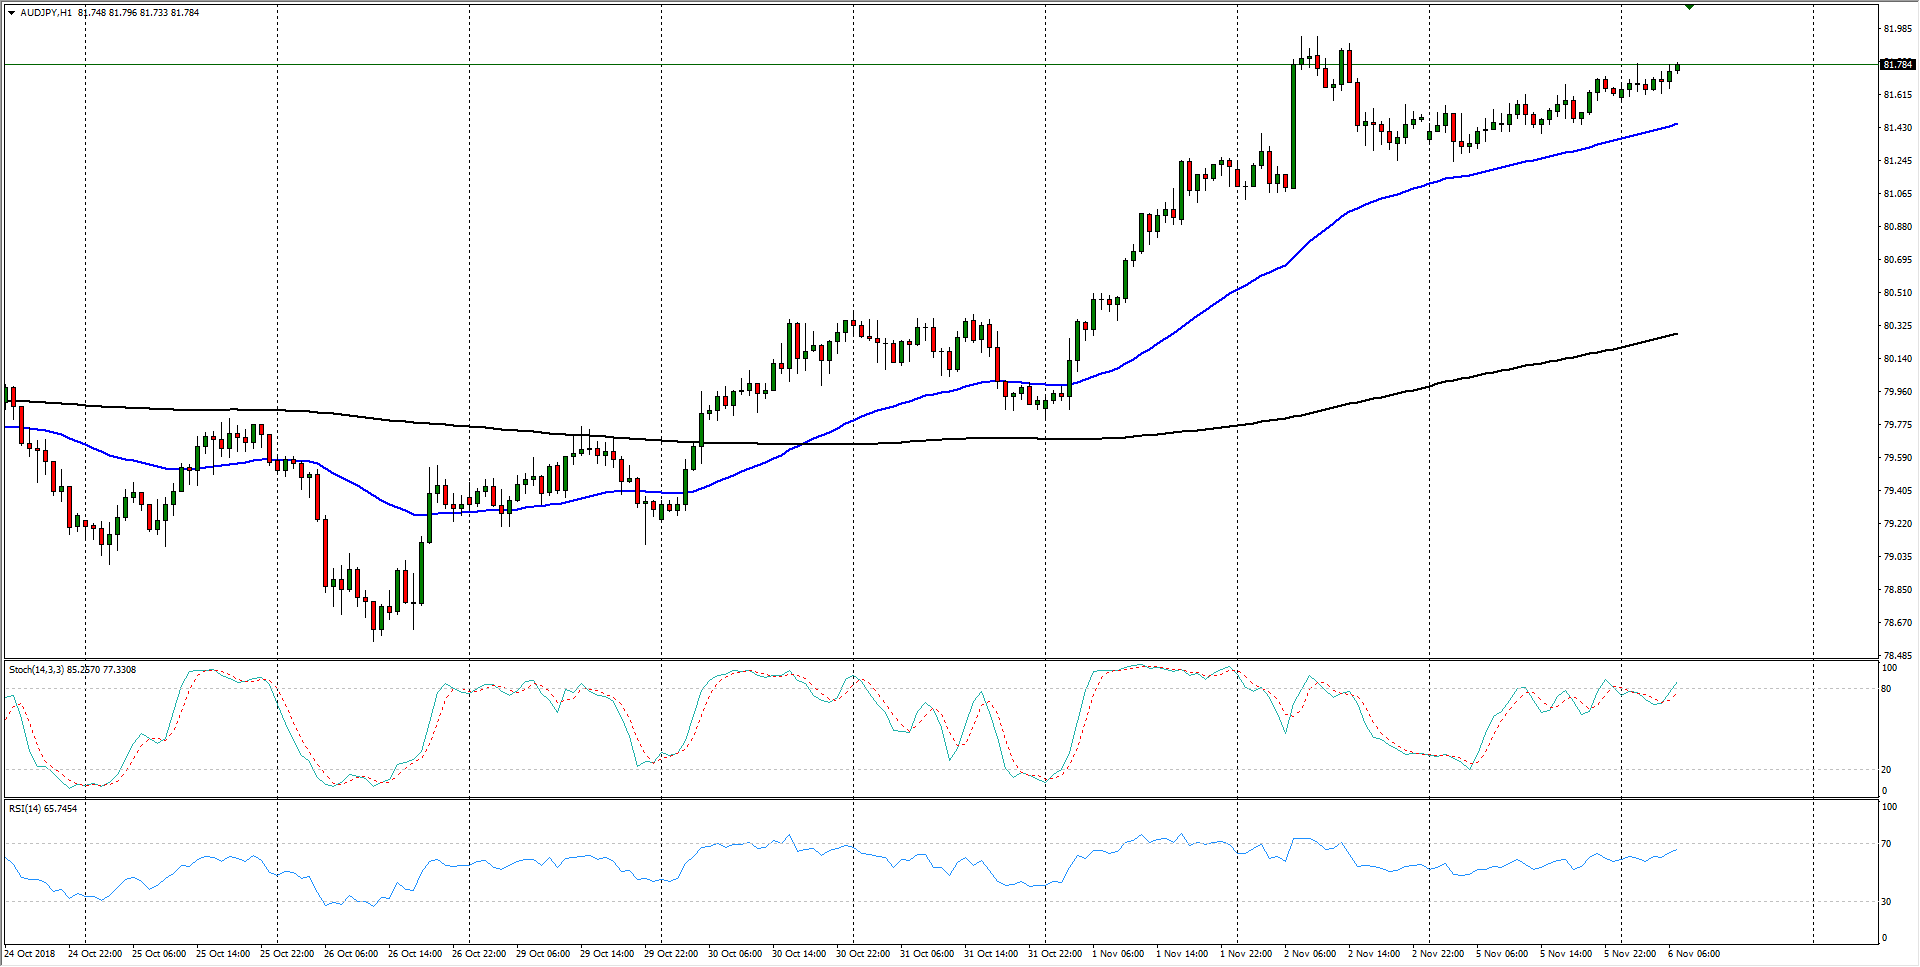
Task: Click the 81.985 price axis label
Action: pyautogui.click(x=1897, y=29)
